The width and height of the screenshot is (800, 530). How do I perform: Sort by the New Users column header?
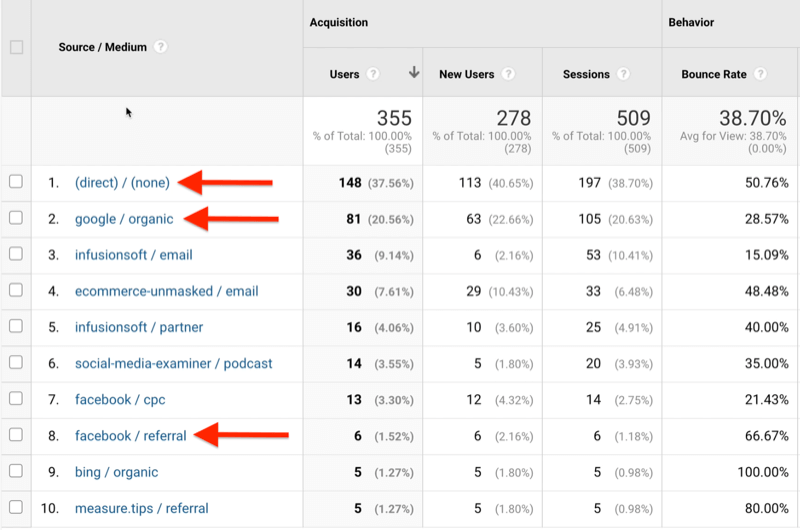click(x=466, y=74)
